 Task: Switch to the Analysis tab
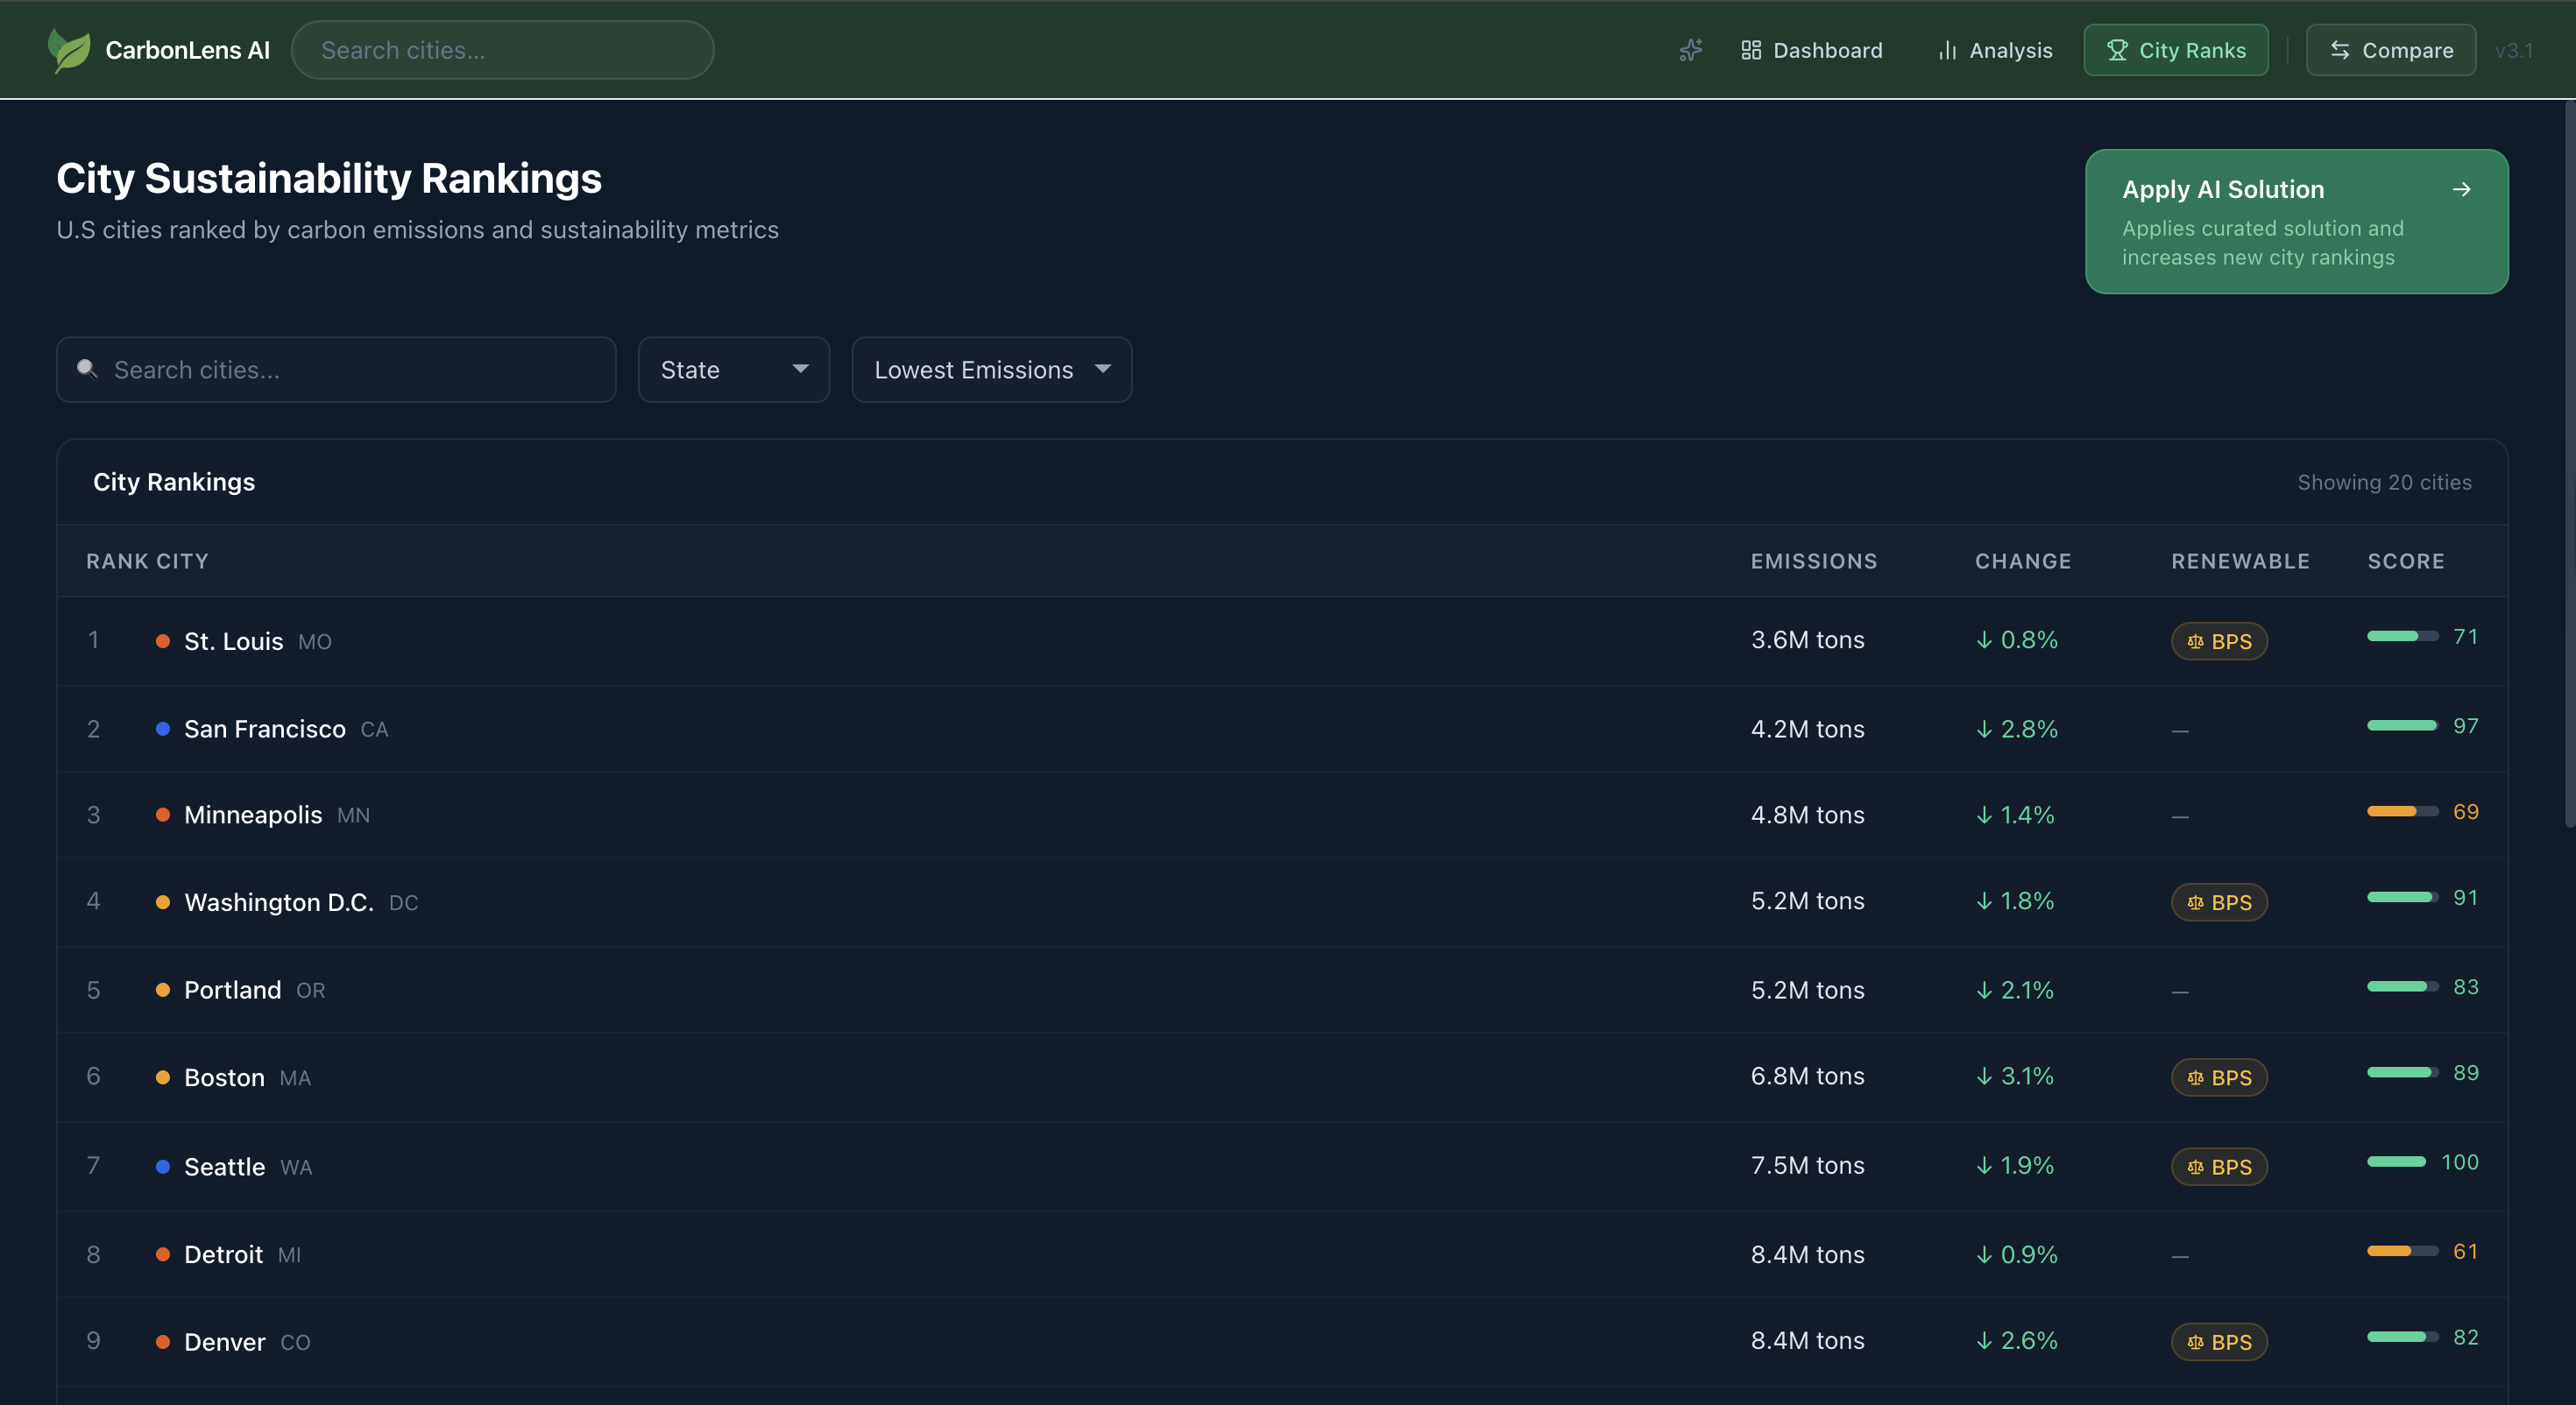coord(1995,50)
